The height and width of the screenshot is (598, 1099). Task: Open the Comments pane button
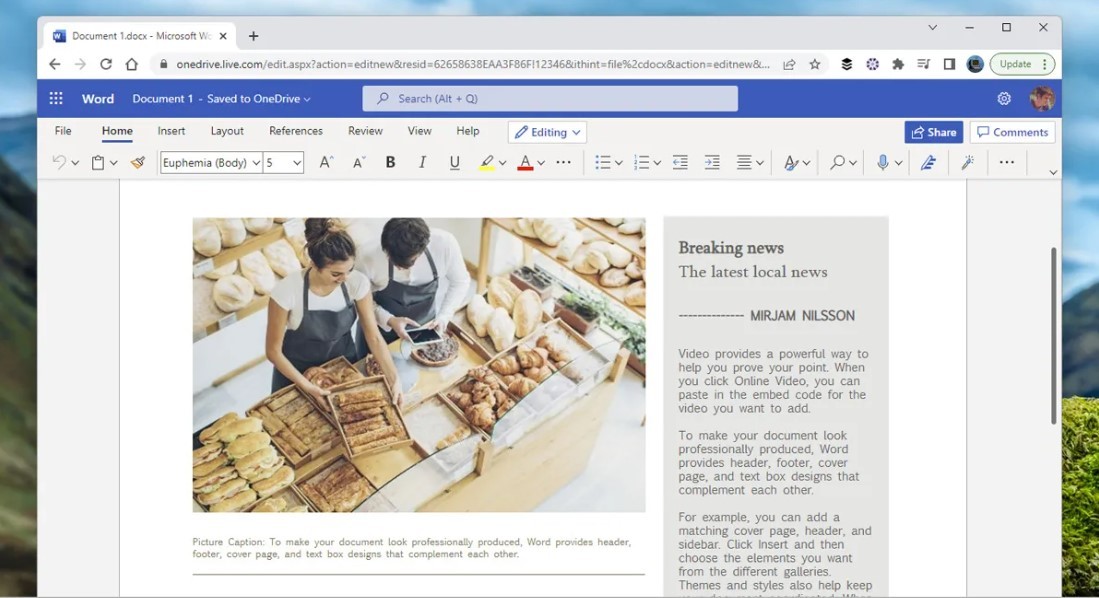(x=1012, y=132)
